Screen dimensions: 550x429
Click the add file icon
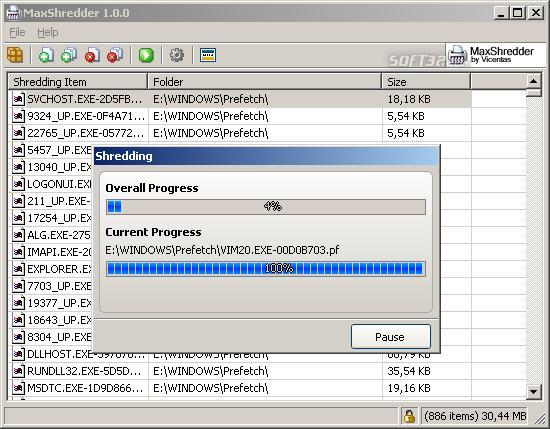(x=46, y=55)
